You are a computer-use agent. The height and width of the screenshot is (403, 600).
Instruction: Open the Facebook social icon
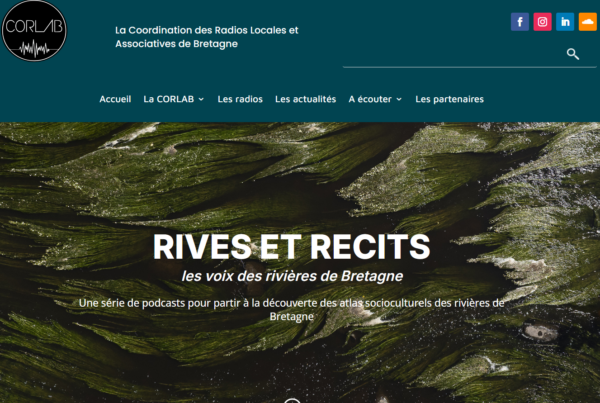(520, 22)
